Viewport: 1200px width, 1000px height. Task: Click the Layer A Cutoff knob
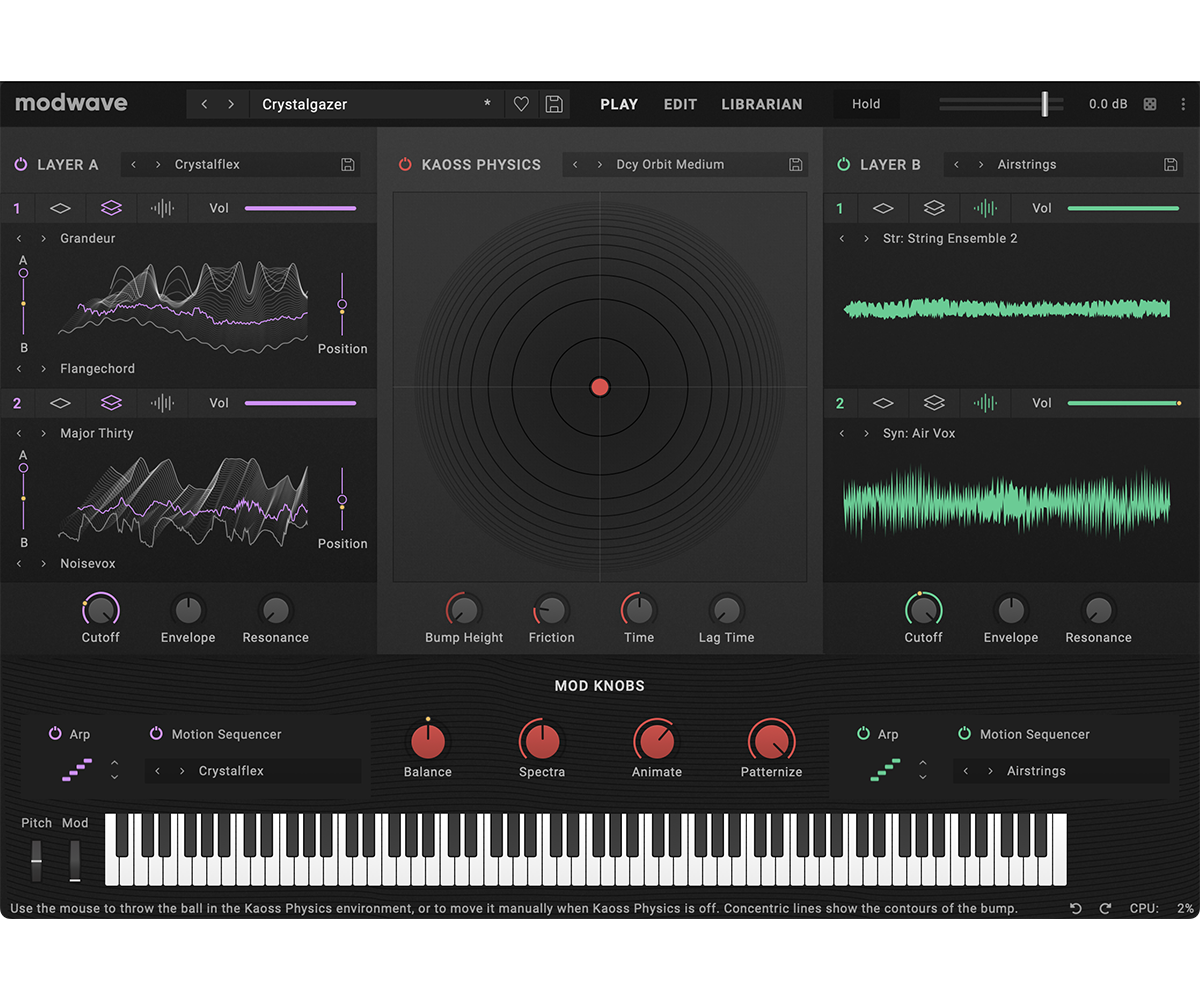(100, 610)
